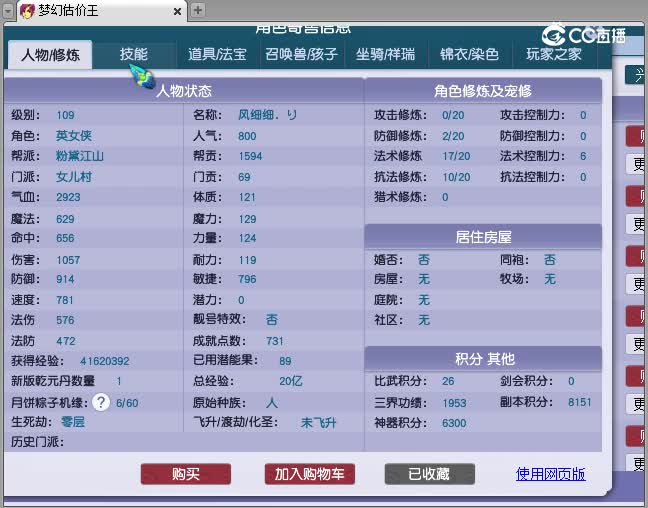Click the 居住房屋 section header

(x=483, y=237)
